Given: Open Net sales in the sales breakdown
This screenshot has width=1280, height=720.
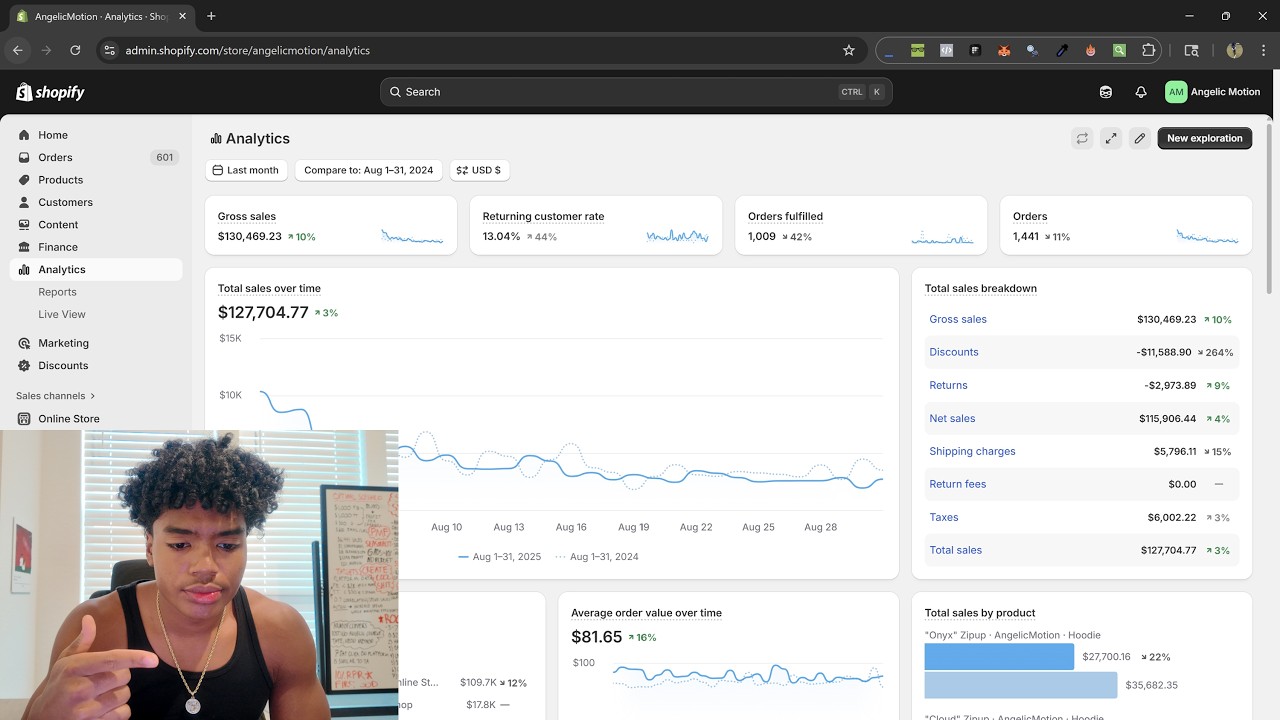Looking at the screenshot, I should pos(952,419).
